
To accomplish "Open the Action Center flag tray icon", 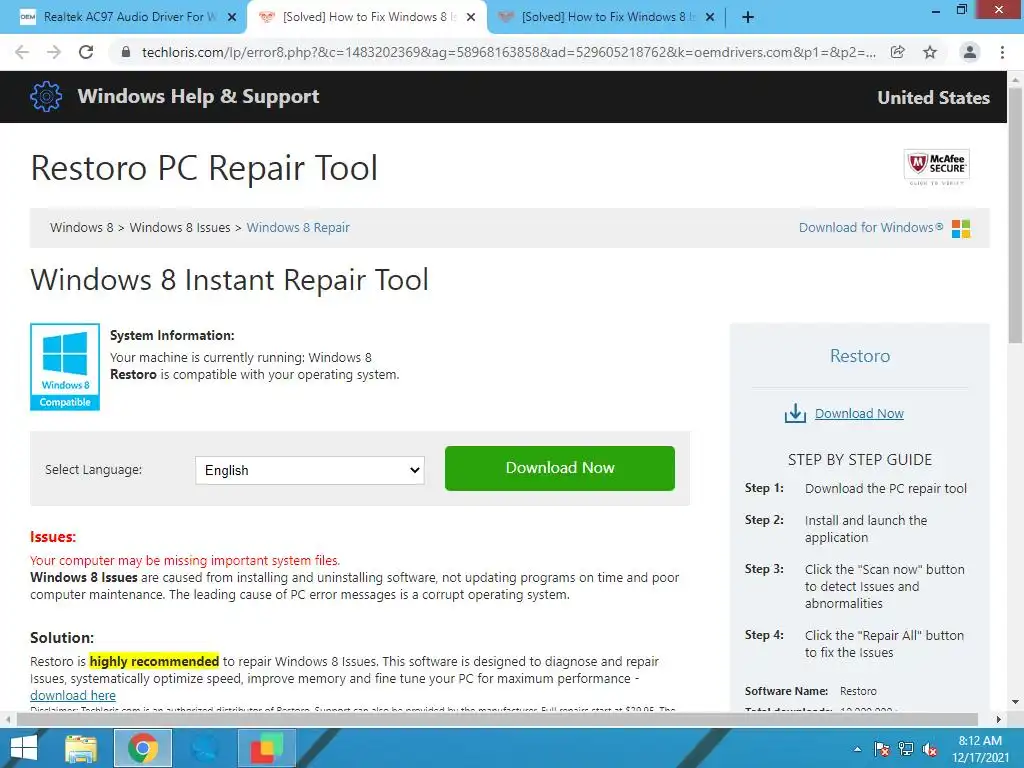I will pos(882,749).
